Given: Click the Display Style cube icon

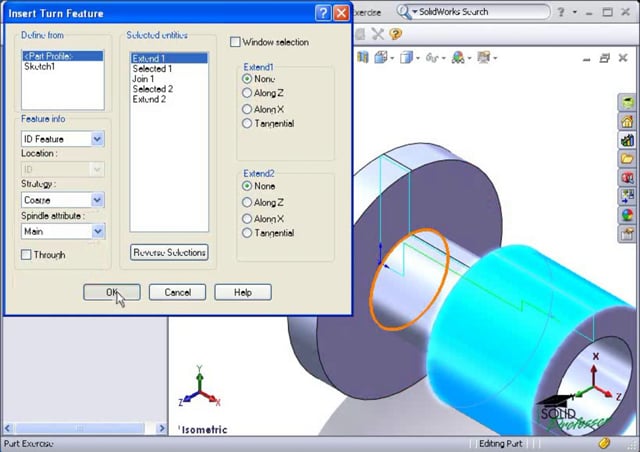Looking at the screenshot, I should coord(406,58).
